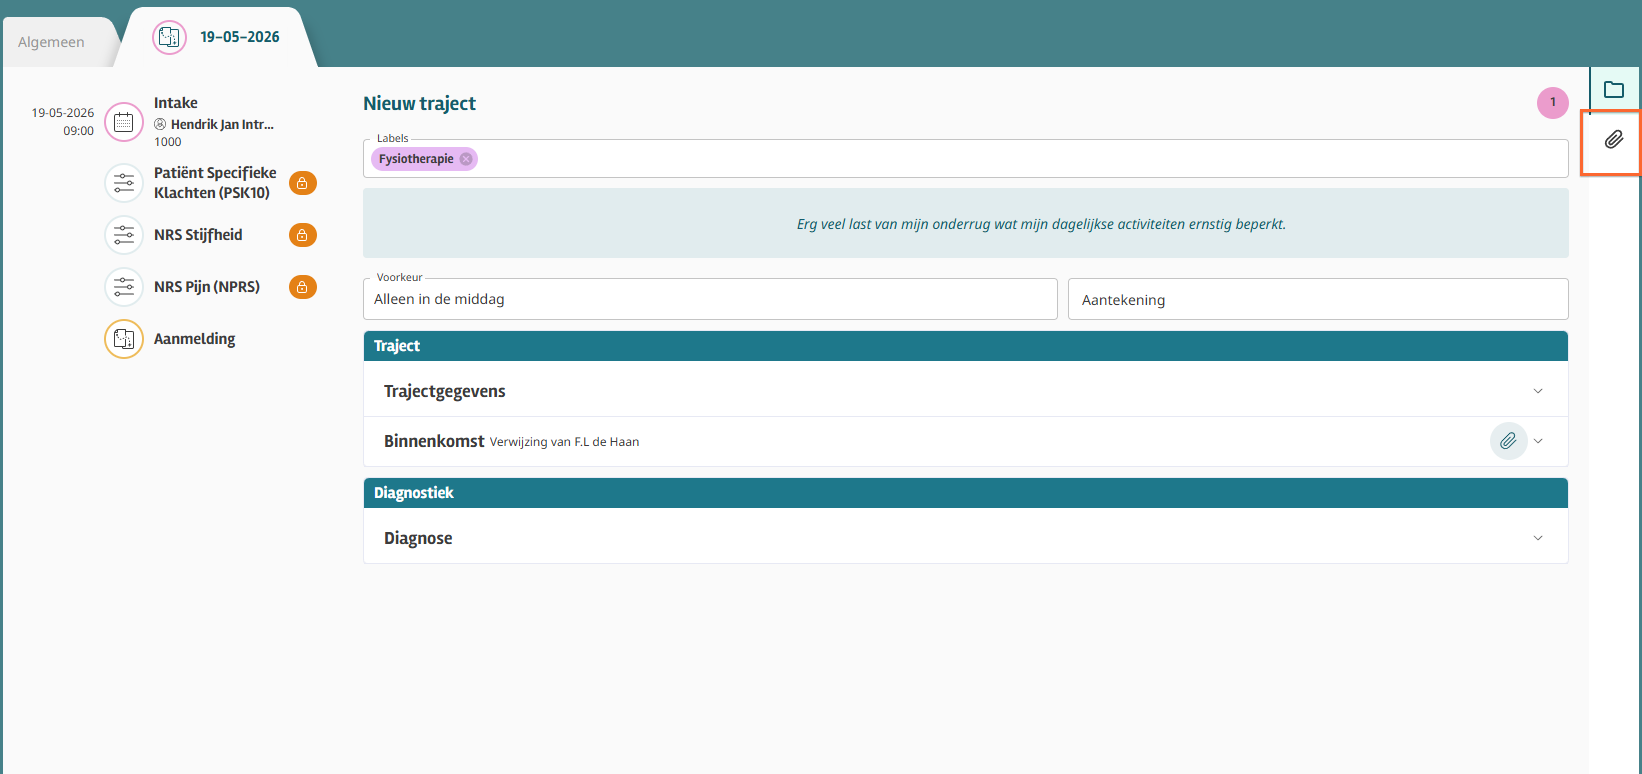Click the complaint text about onderrug
1642x774 pixels.
1041,224
